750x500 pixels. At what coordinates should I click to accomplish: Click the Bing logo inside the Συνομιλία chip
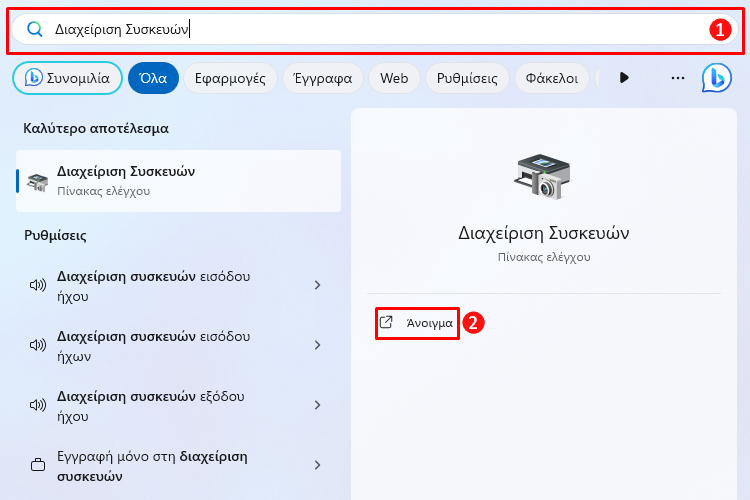click(33, 78)
